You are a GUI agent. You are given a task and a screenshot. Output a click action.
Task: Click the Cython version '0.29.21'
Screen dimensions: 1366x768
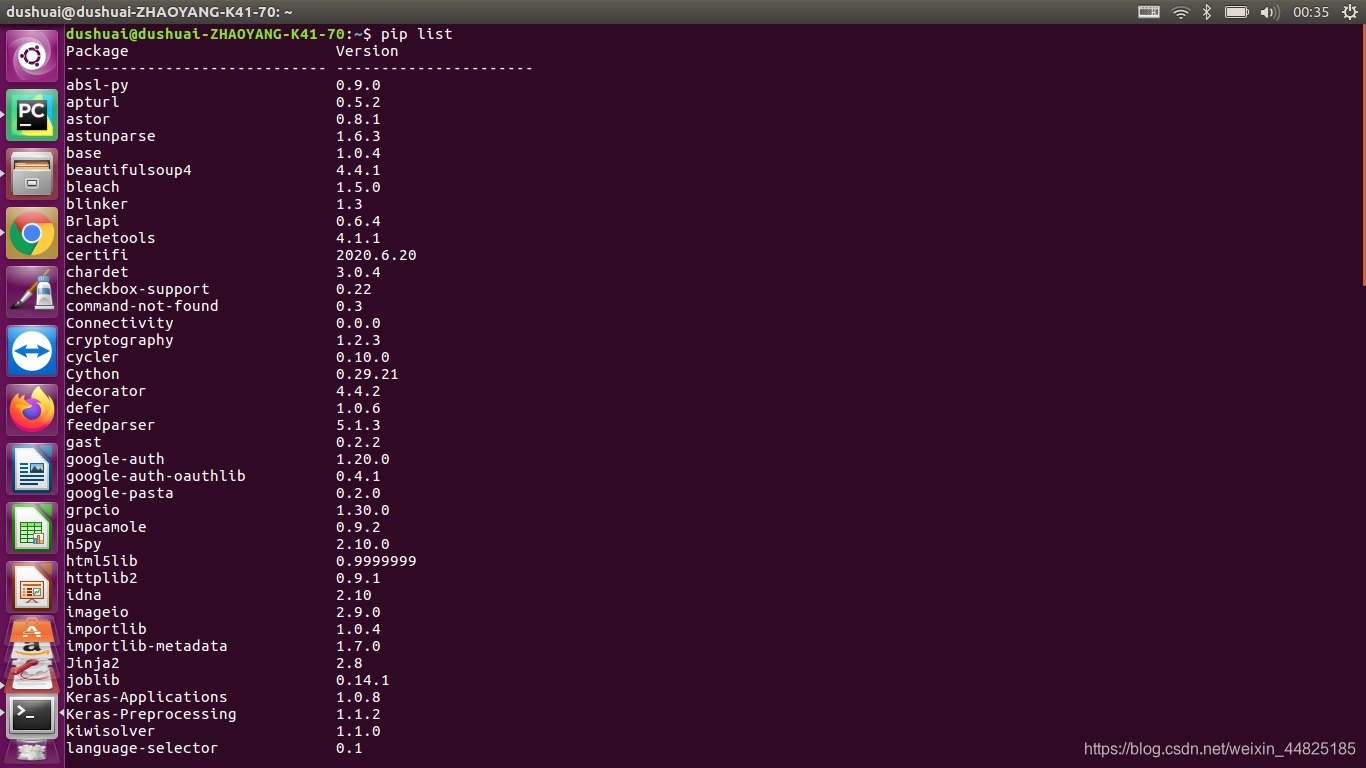(x=367, y=374)
